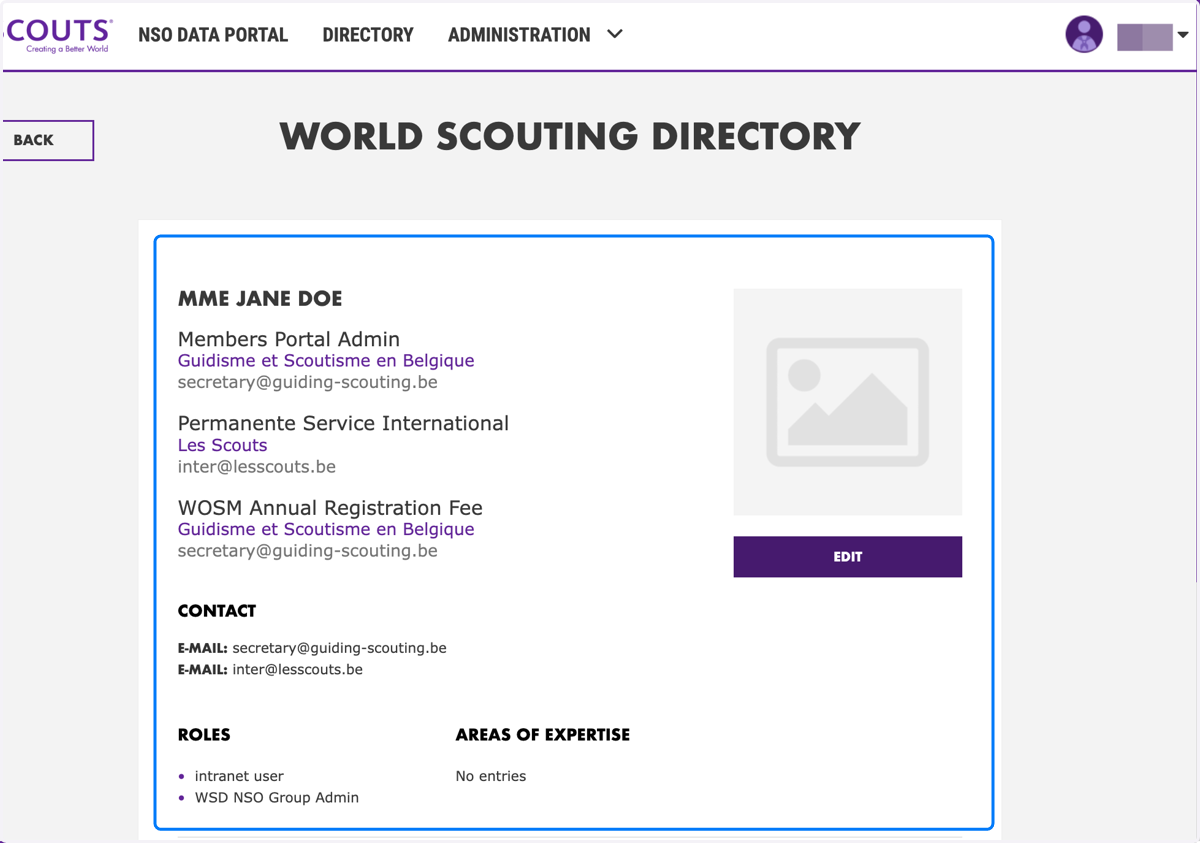Click the Members Portal Admin title

click(289, 339)
